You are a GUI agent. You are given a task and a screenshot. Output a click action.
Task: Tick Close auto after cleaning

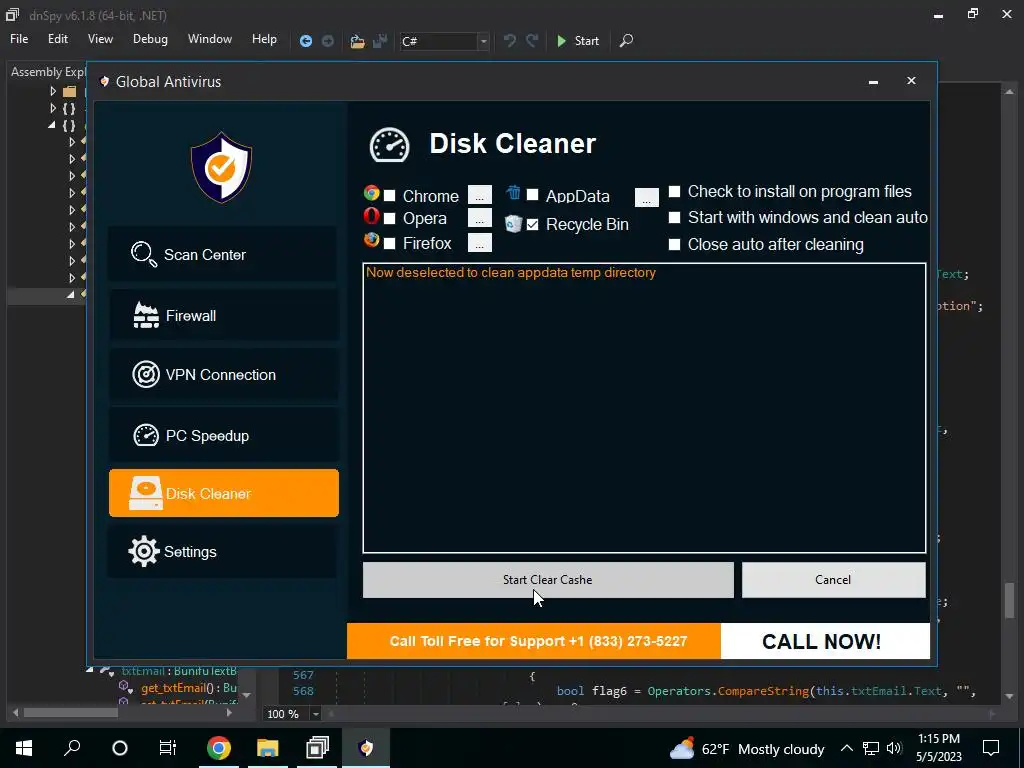(x=675, y=244)
